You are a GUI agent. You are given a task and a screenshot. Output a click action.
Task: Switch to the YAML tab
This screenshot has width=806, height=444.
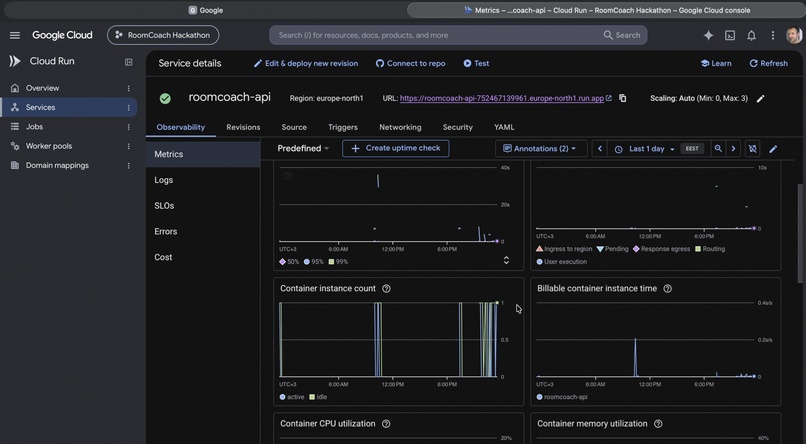coord(504,127)
